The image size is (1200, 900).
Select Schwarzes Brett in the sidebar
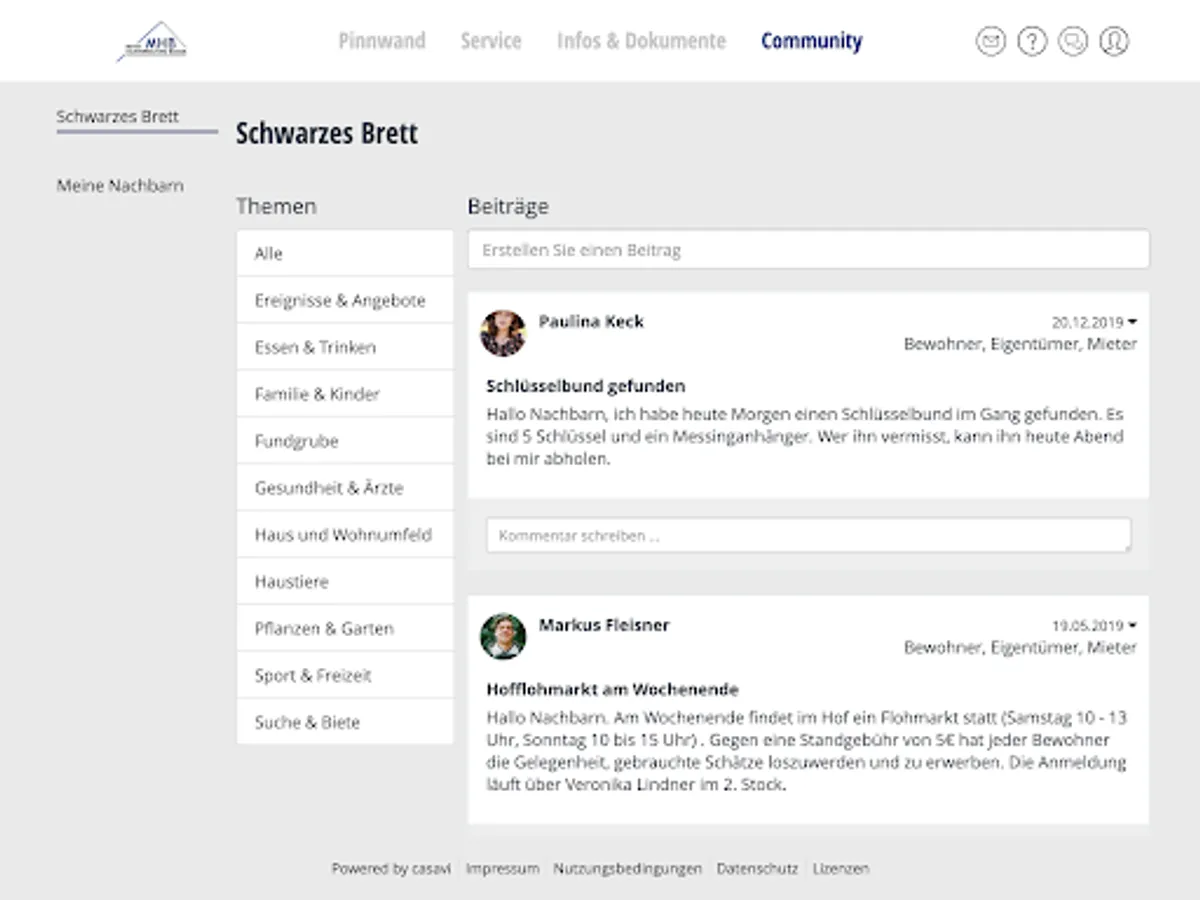pyautogui.click(x=118, y=116)
